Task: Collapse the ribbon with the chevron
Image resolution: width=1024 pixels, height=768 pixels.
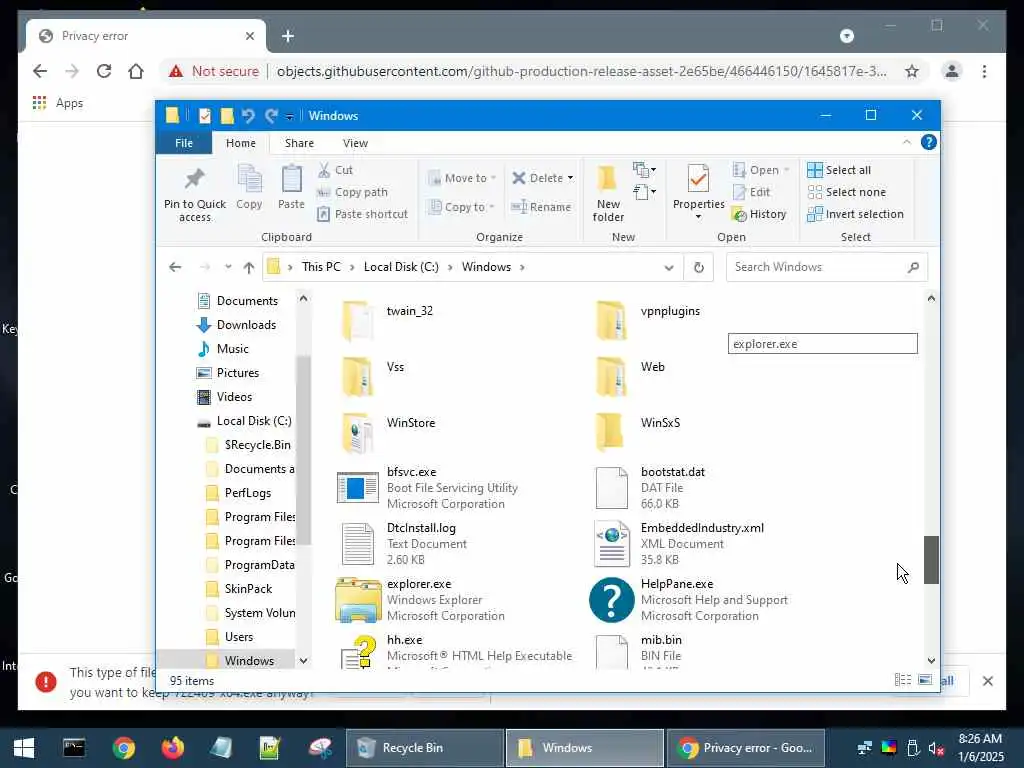Action: [x=906, y=142]
